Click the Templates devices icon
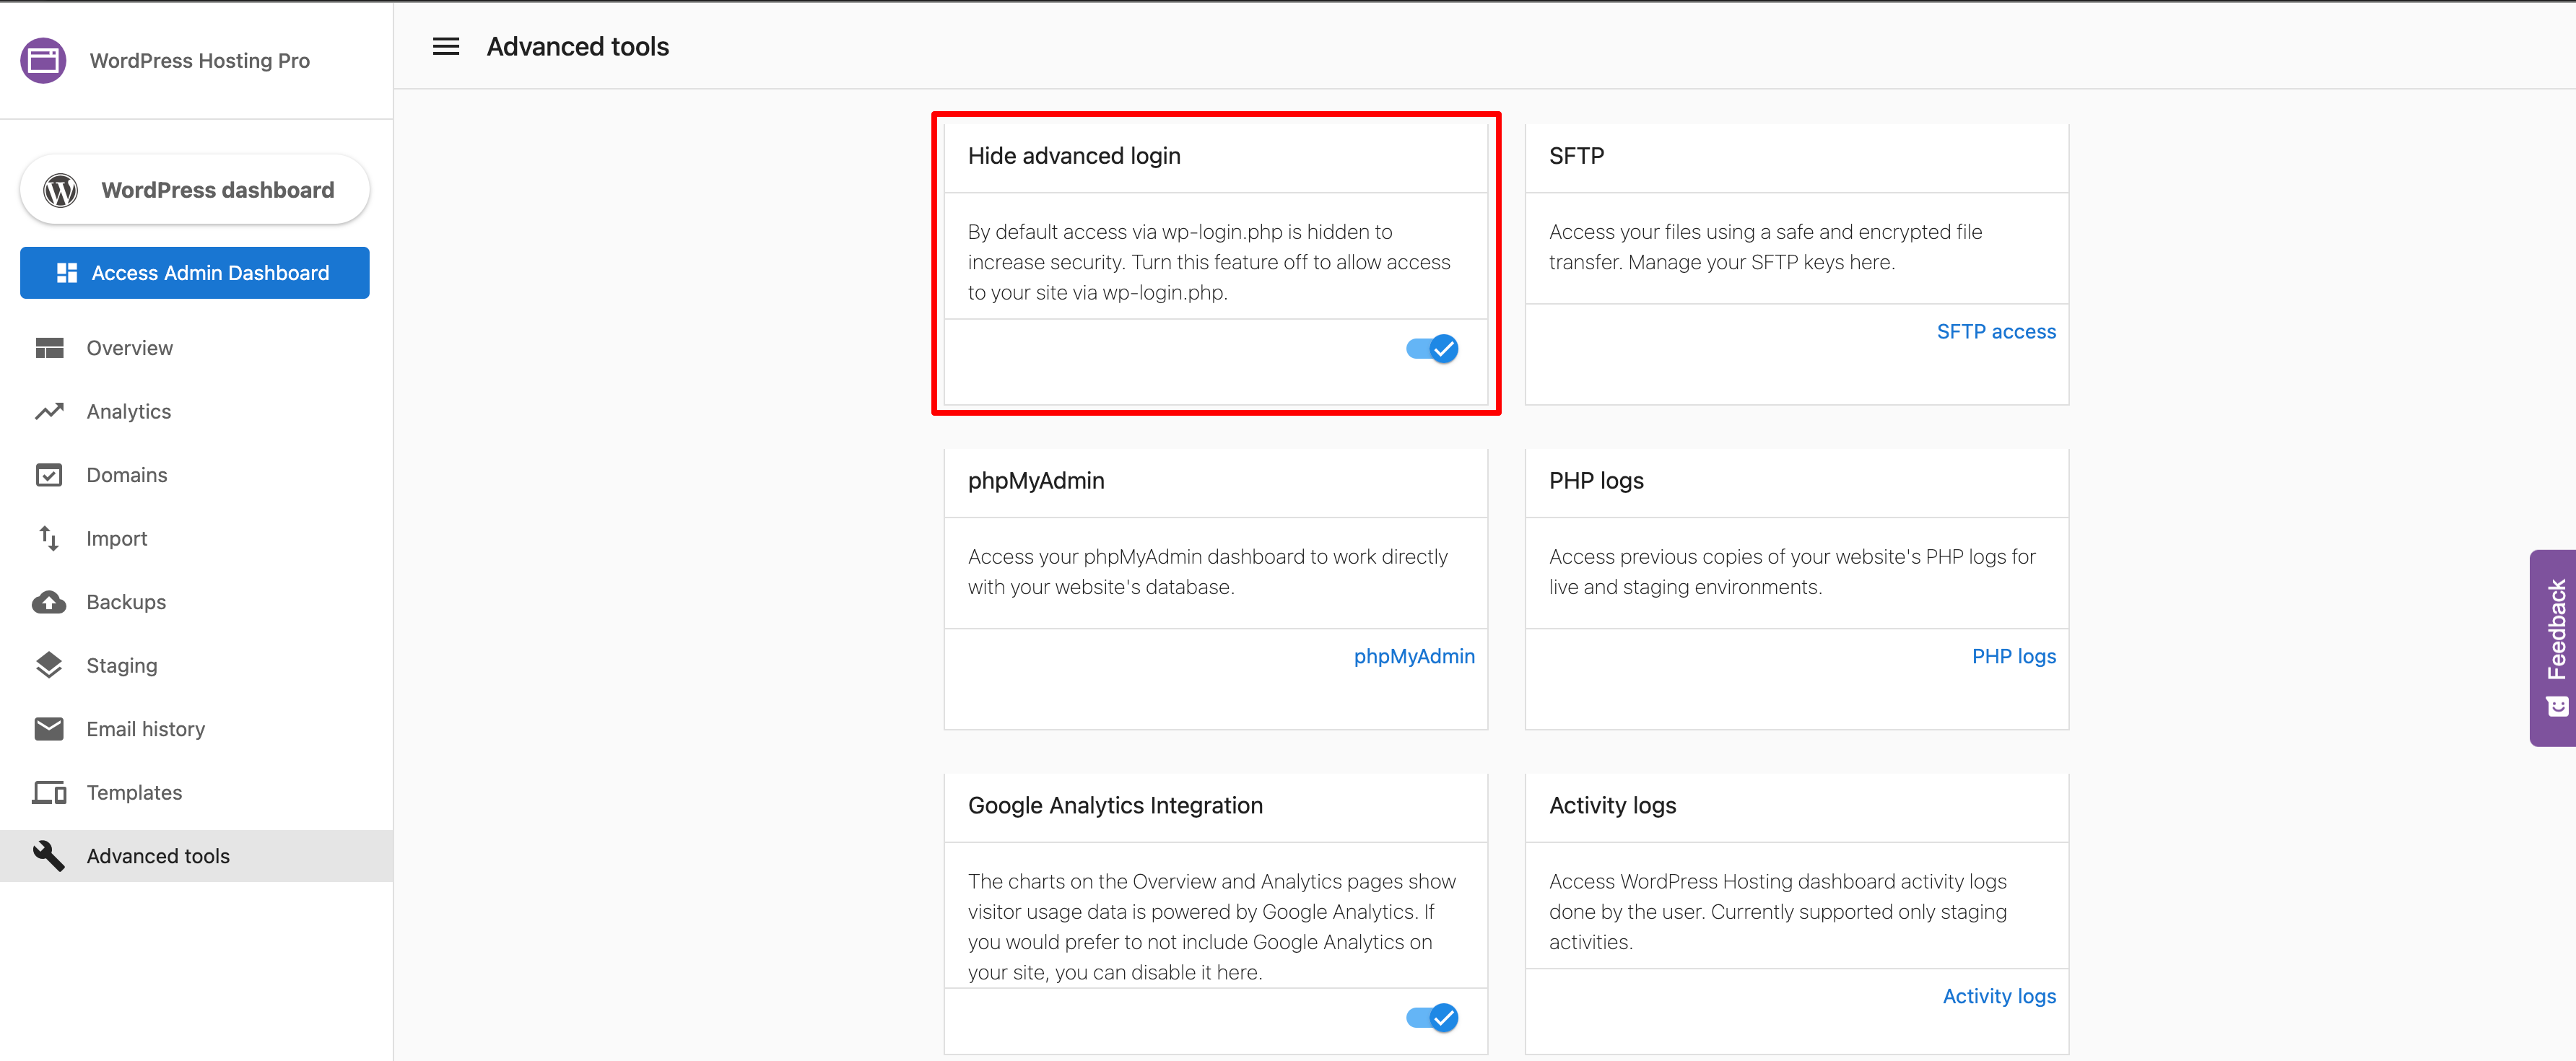 [49, 792]
